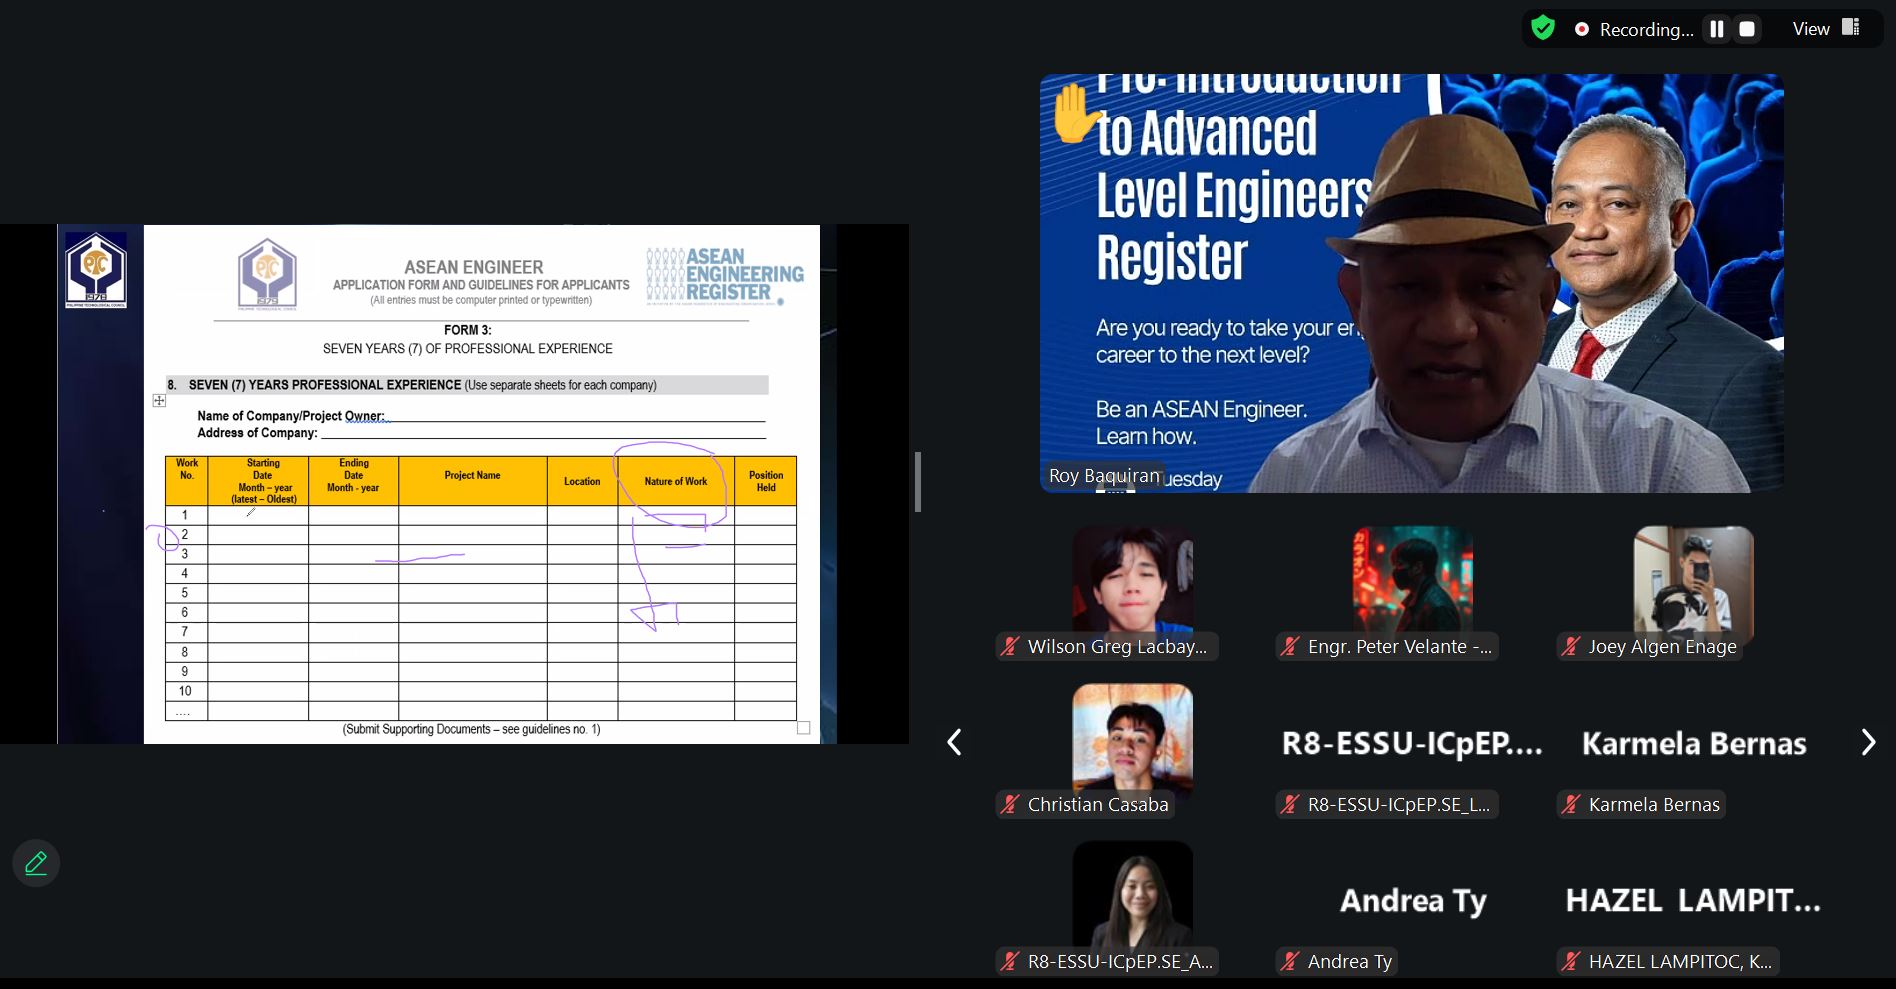Stop the recording with the square button
The height and width of the screenshot is (989, 1896).
pos(1747,29)
